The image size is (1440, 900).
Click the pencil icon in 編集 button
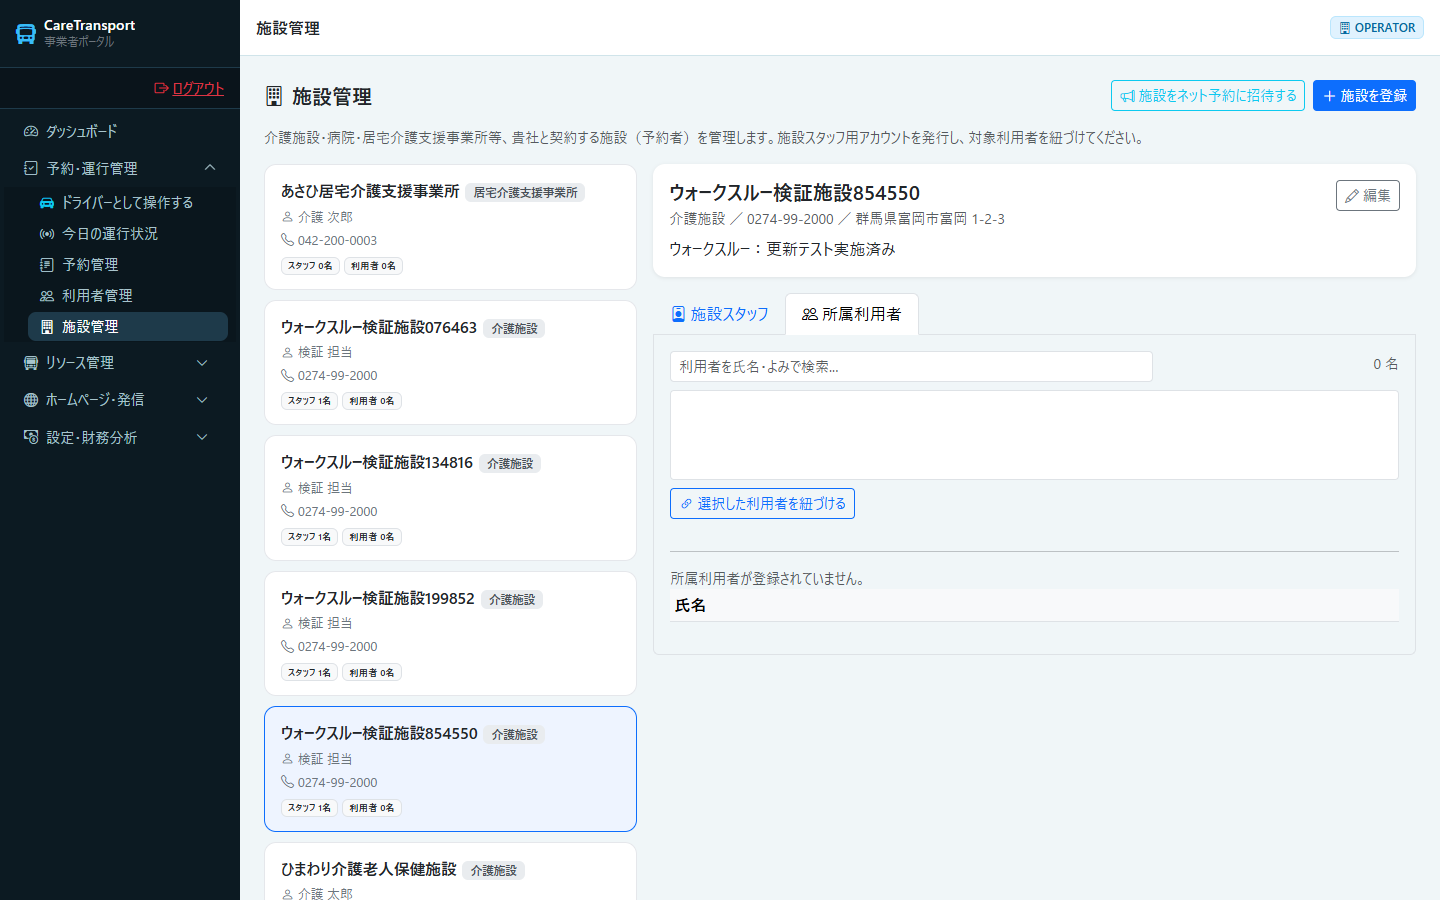click(1352, 196)
